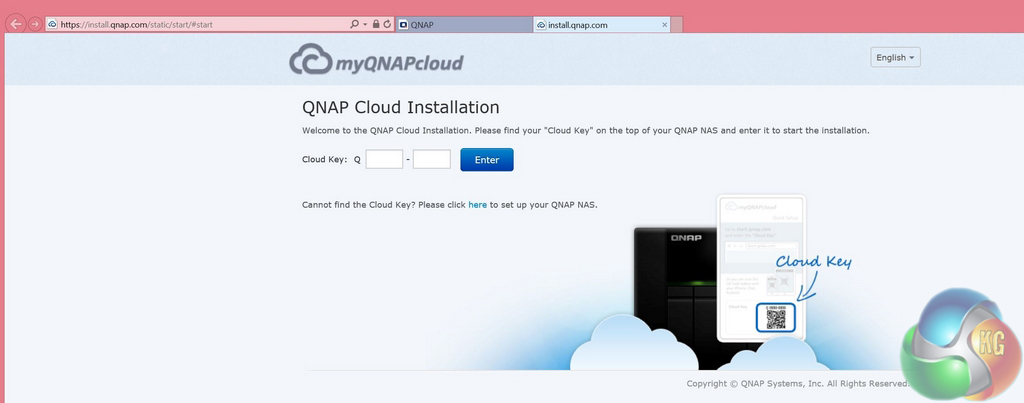1024x403 pixels.
Task: Click the address bar URL text
Action: [x=136, y=25]
